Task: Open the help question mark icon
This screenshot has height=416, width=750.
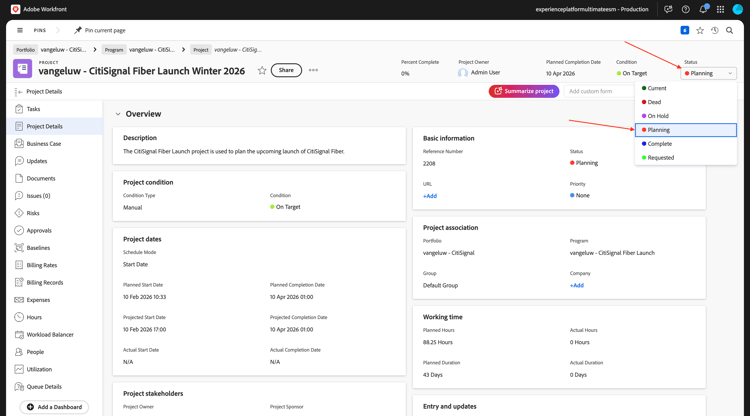Action: pos(685,9)
